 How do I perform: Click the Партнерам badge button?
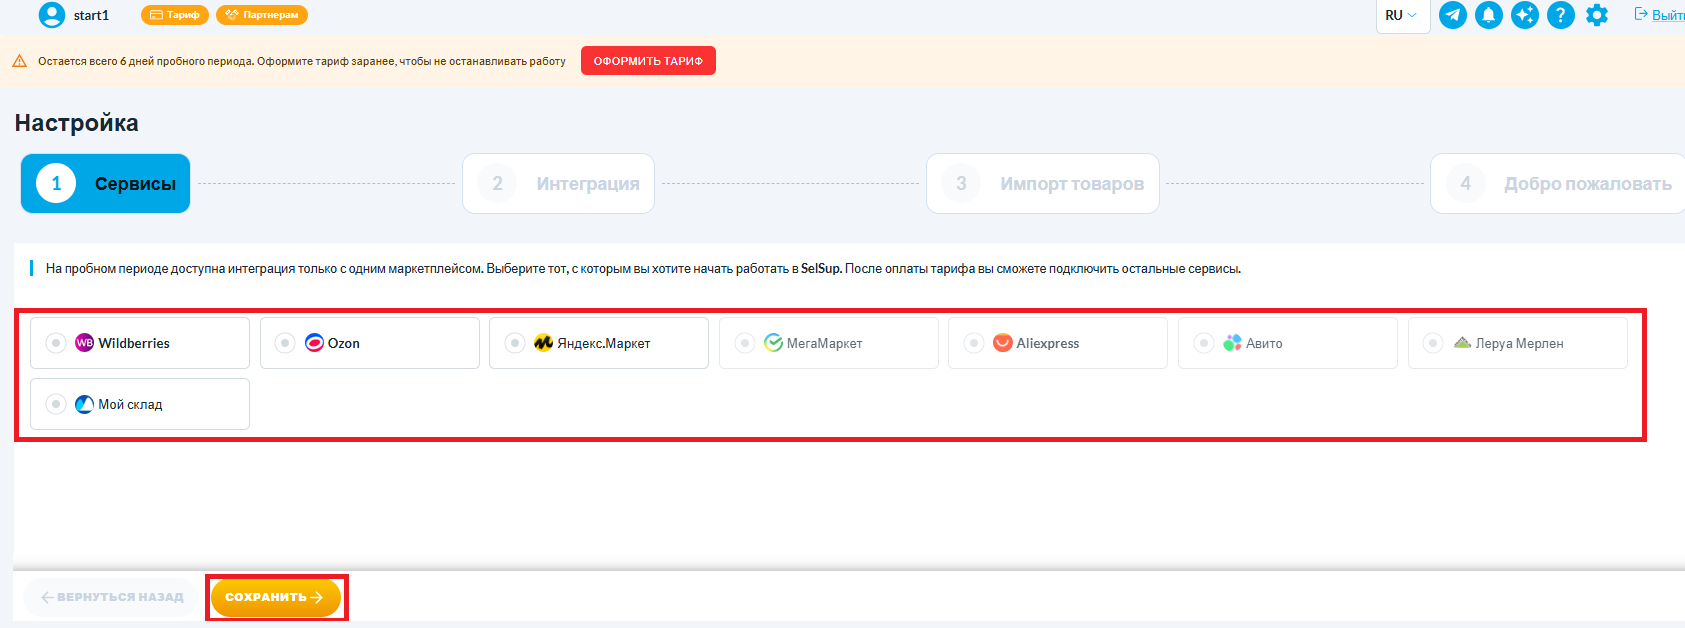pos(262,15)
